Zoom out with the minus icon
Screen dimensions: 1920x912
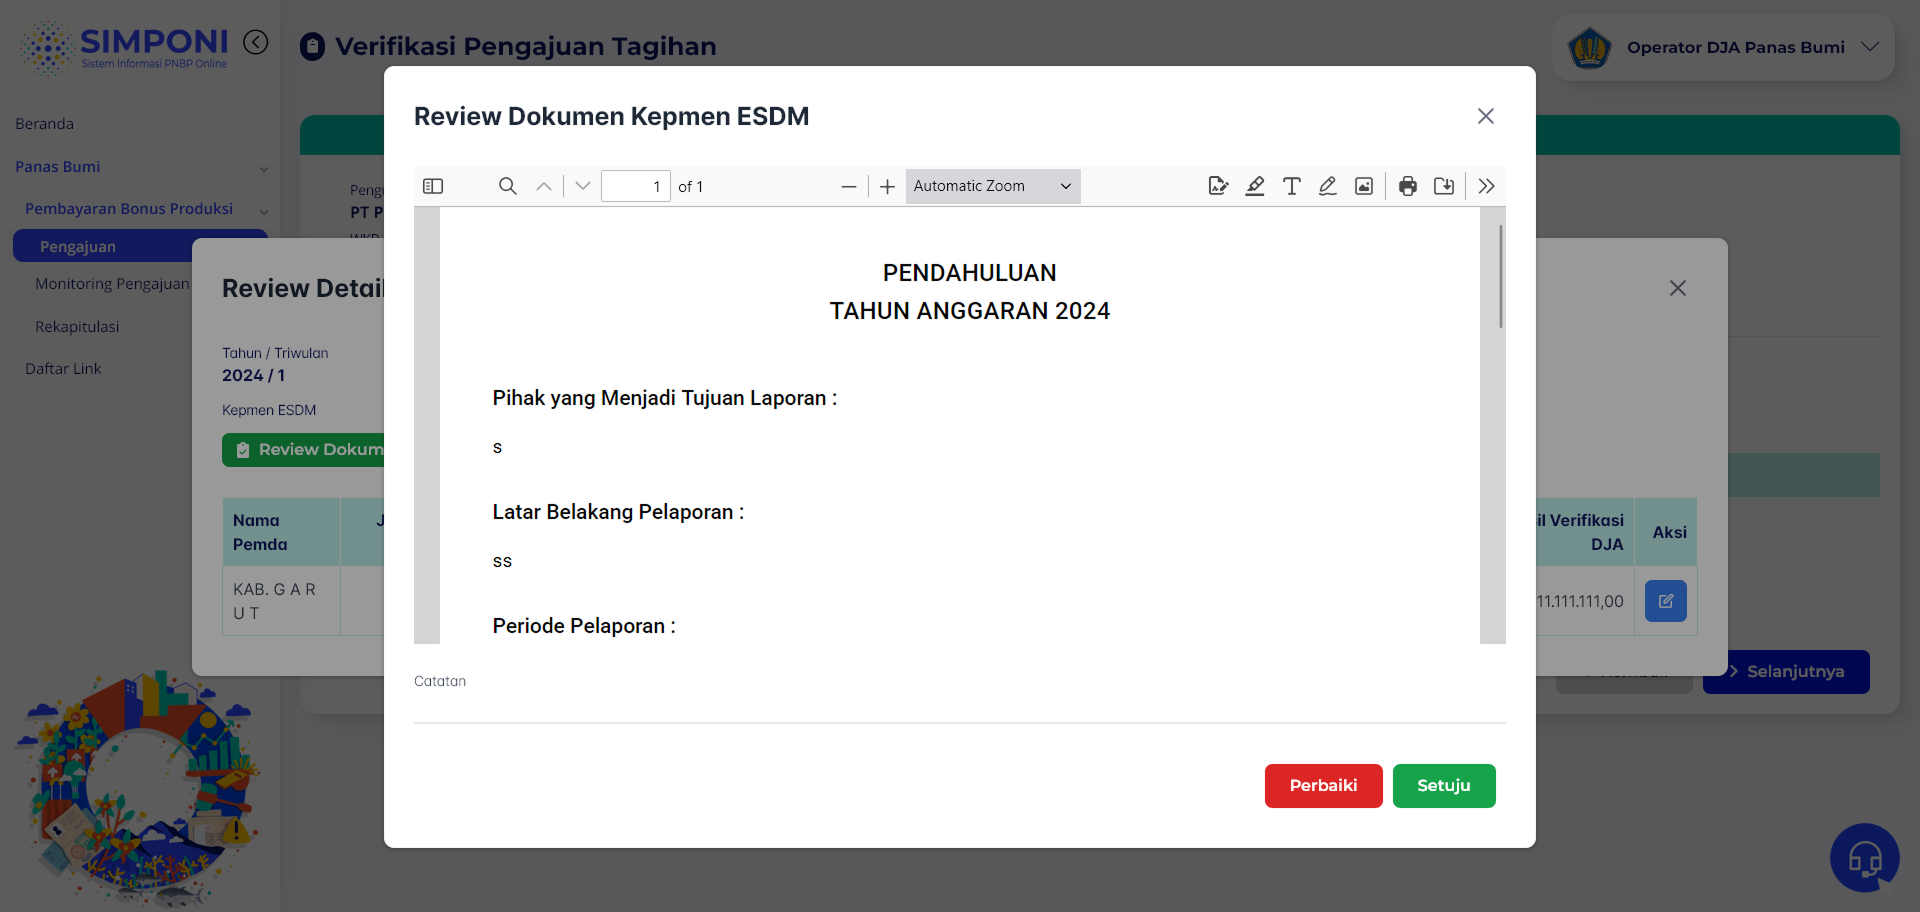click(849, 186)
